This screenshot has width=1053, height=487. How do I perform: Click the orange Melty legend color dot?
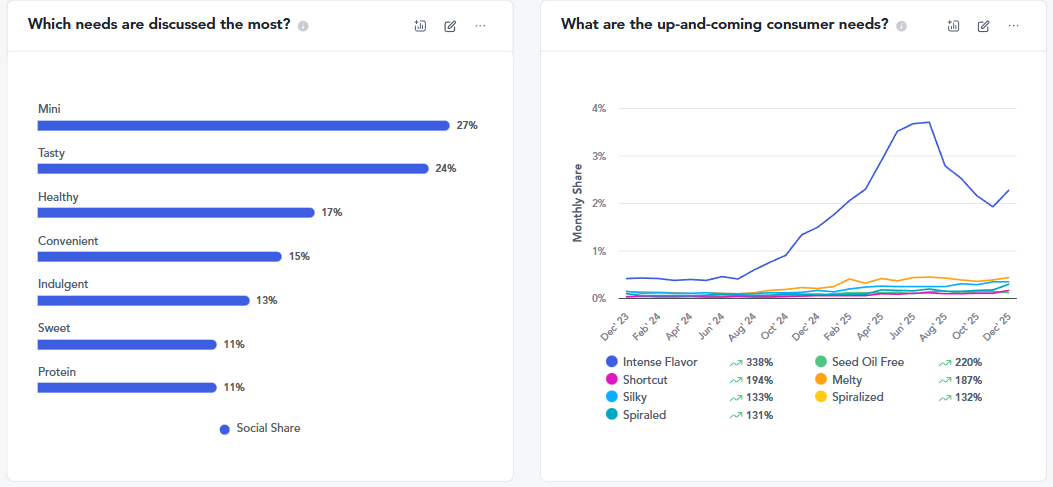(821, 380)
